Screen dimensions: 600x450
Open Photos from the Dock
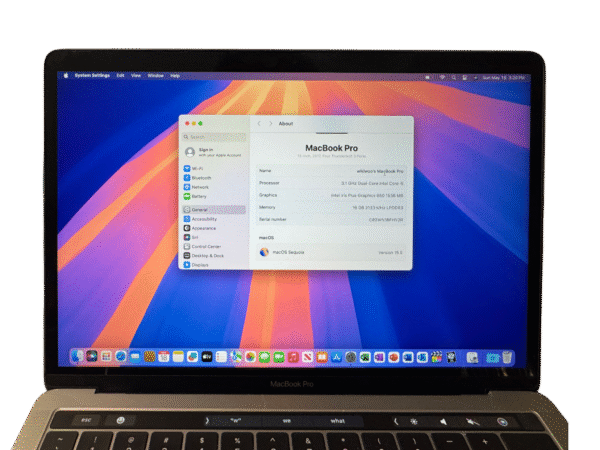click(250, 357)
